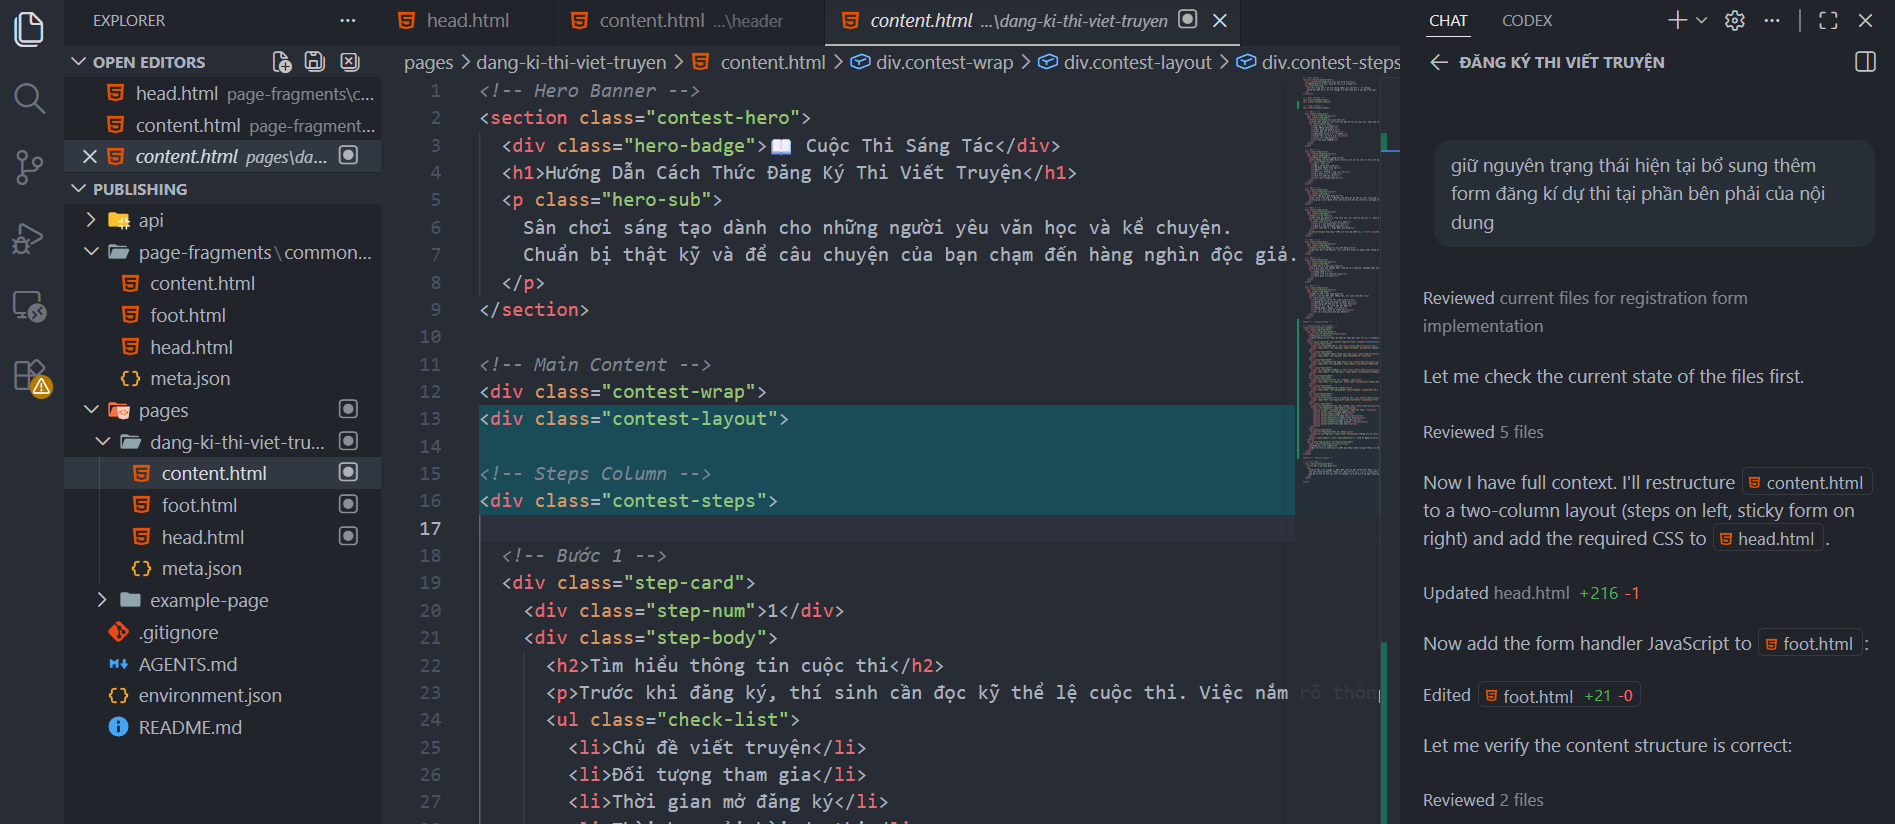
Task: Click HTML icon in content.html breadcrumb
Action: tap(701, 62)
